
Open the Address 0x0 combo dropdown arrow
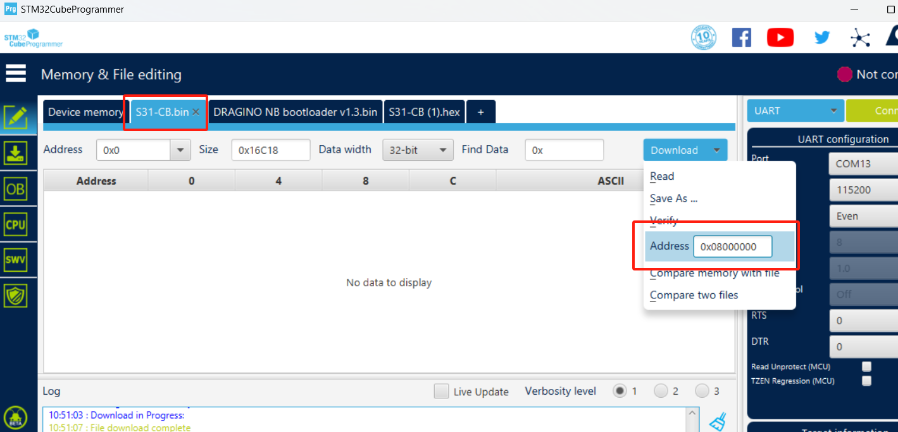(x=180, y=150)
